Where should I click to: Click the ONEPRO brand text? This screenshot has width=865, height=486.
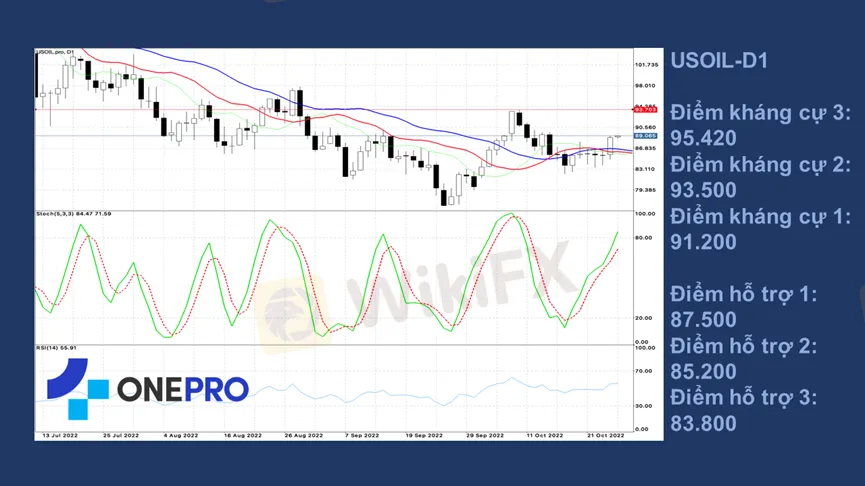tap(182, 389)
